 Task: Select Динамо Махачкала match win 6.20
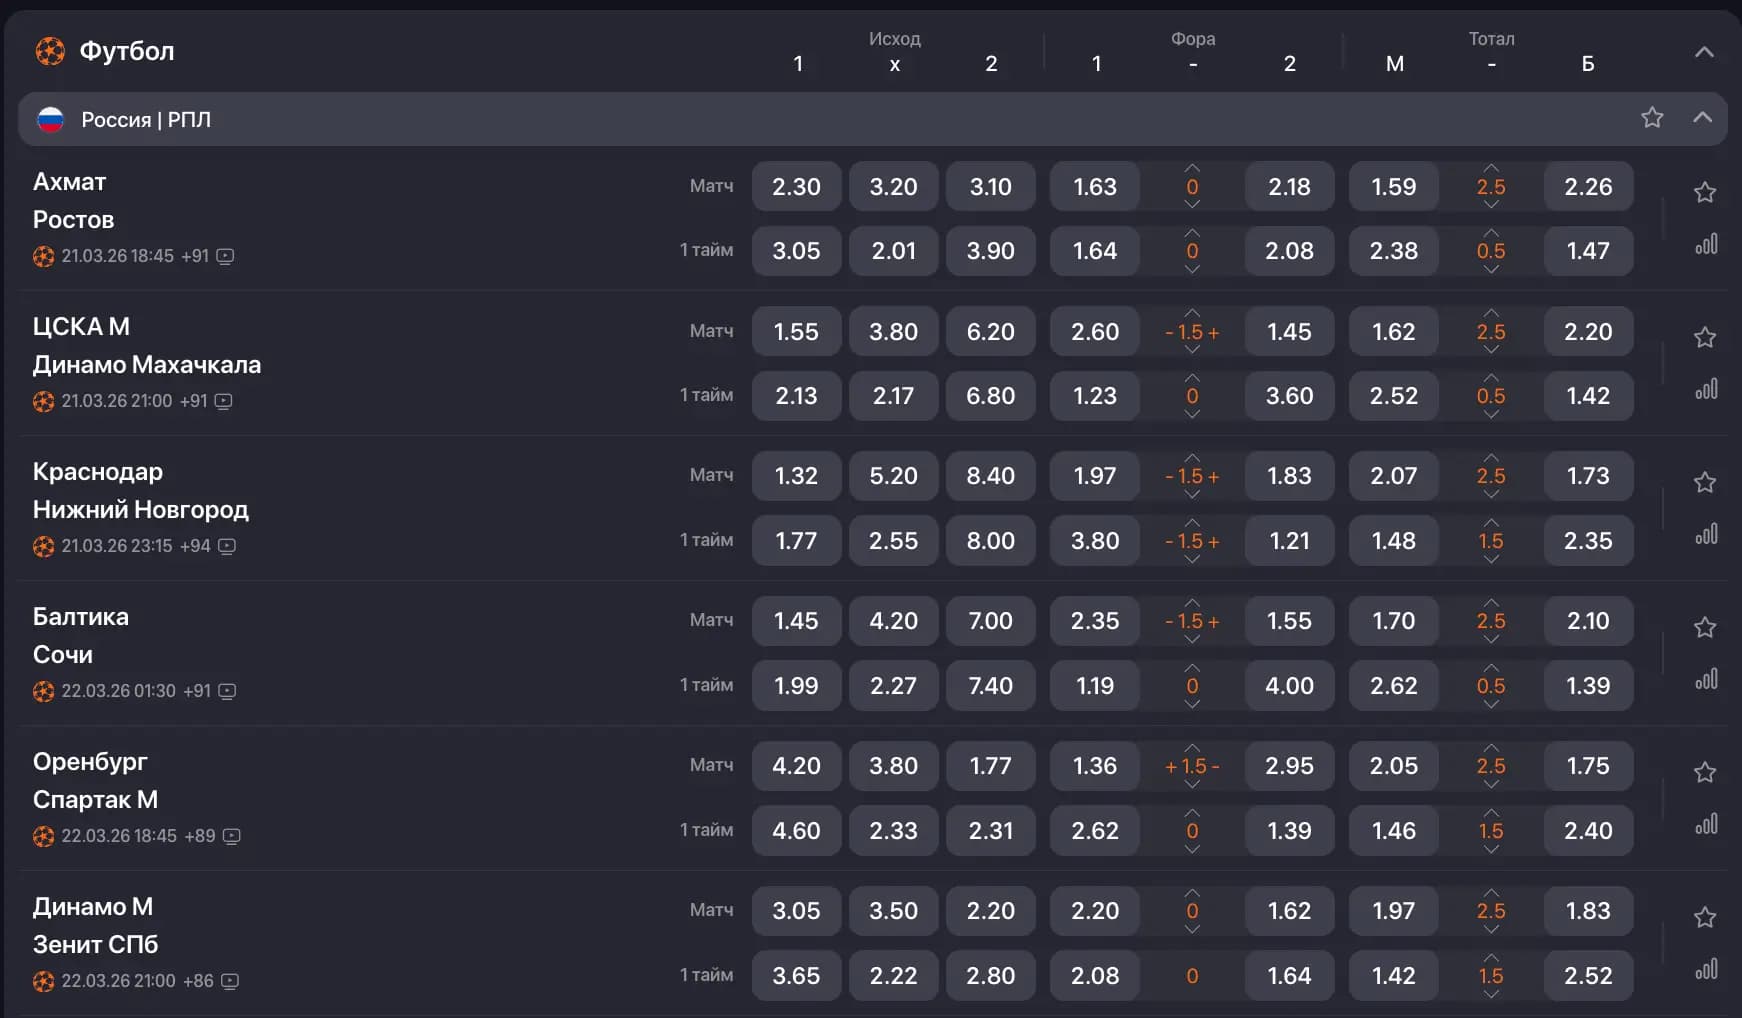(x=990, y=332)
